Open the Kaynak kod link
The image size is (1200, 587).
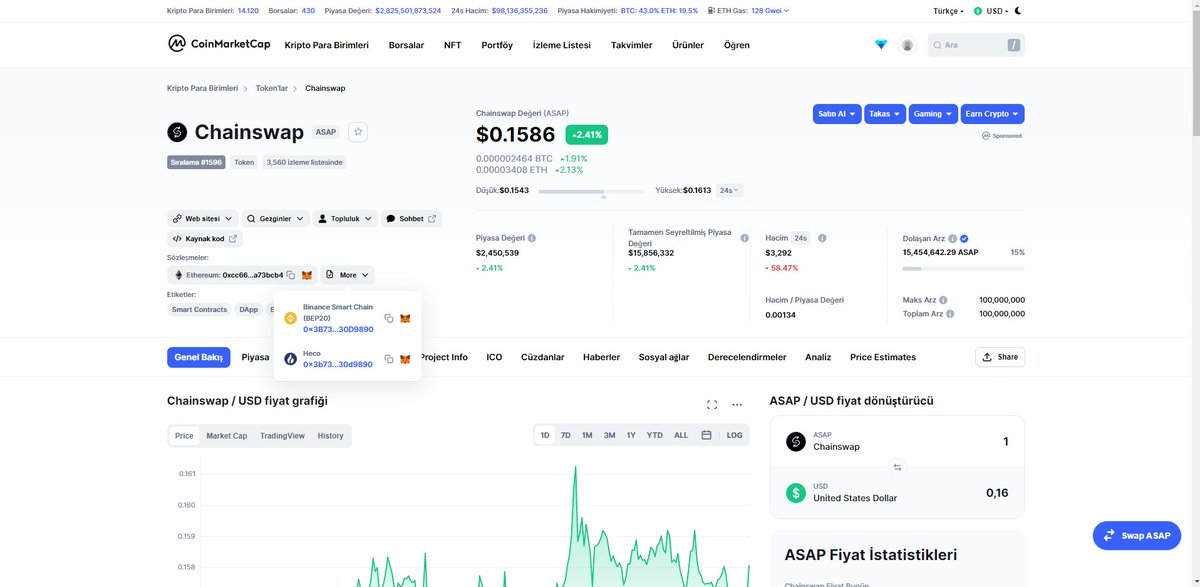click(205, 239)
